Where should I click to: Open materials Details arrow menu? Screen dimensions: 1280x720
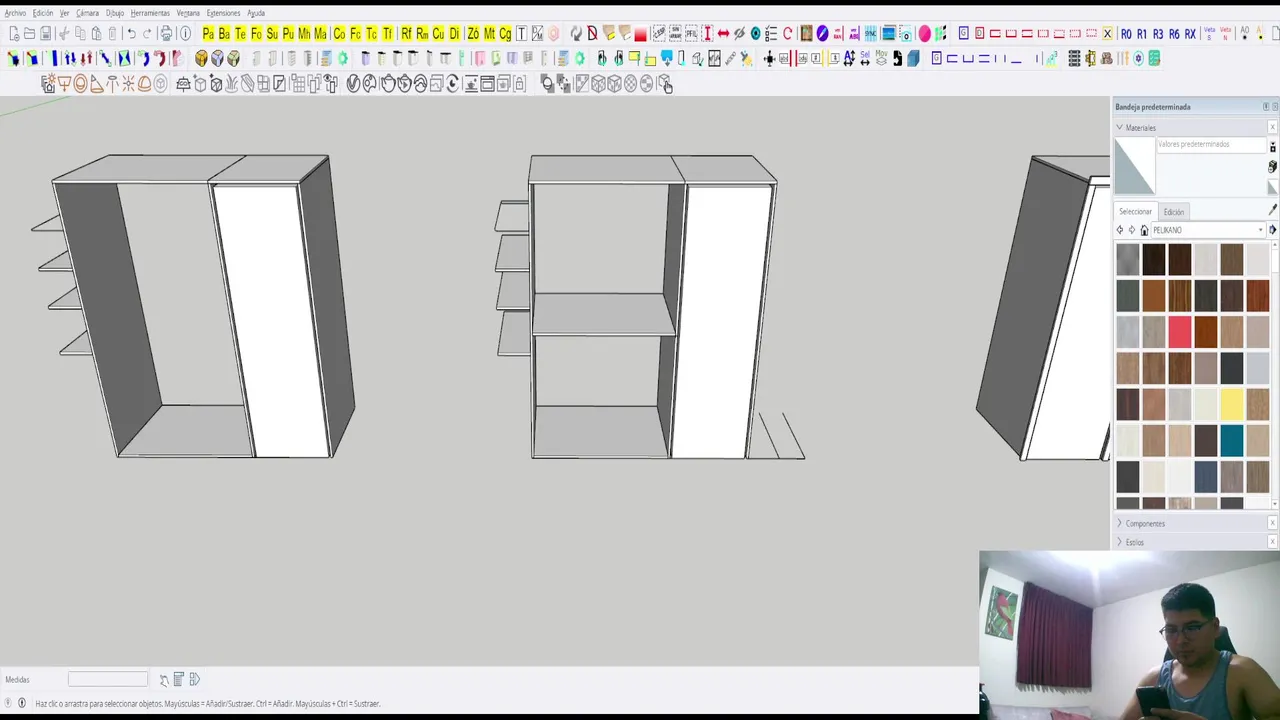click(1272, 229)
